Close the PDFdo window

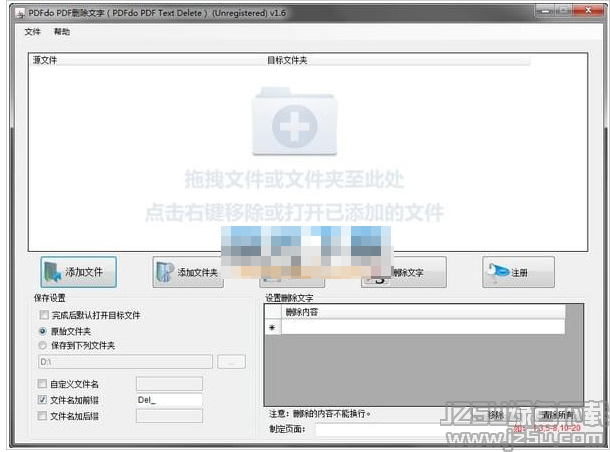pos(588,11)
